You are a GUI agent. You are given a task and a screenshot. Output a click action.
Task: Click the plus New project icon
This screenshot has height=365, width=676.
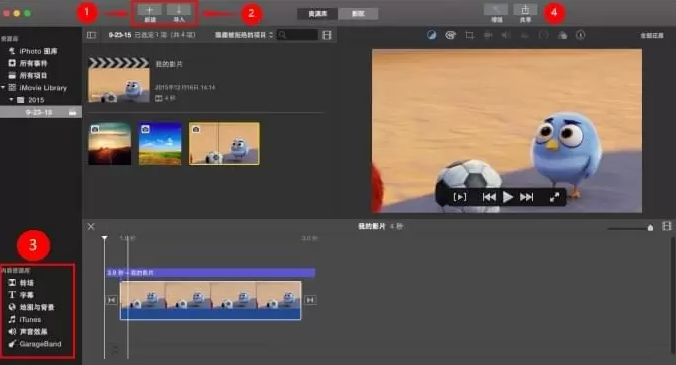(x=150, y=10)
